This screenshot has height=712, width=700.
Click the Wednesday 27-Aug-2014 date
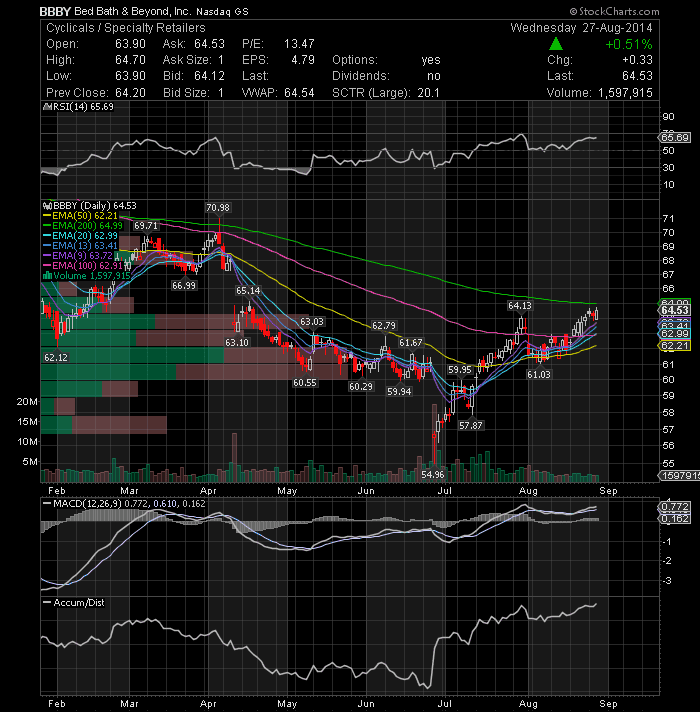click(581, 28)
